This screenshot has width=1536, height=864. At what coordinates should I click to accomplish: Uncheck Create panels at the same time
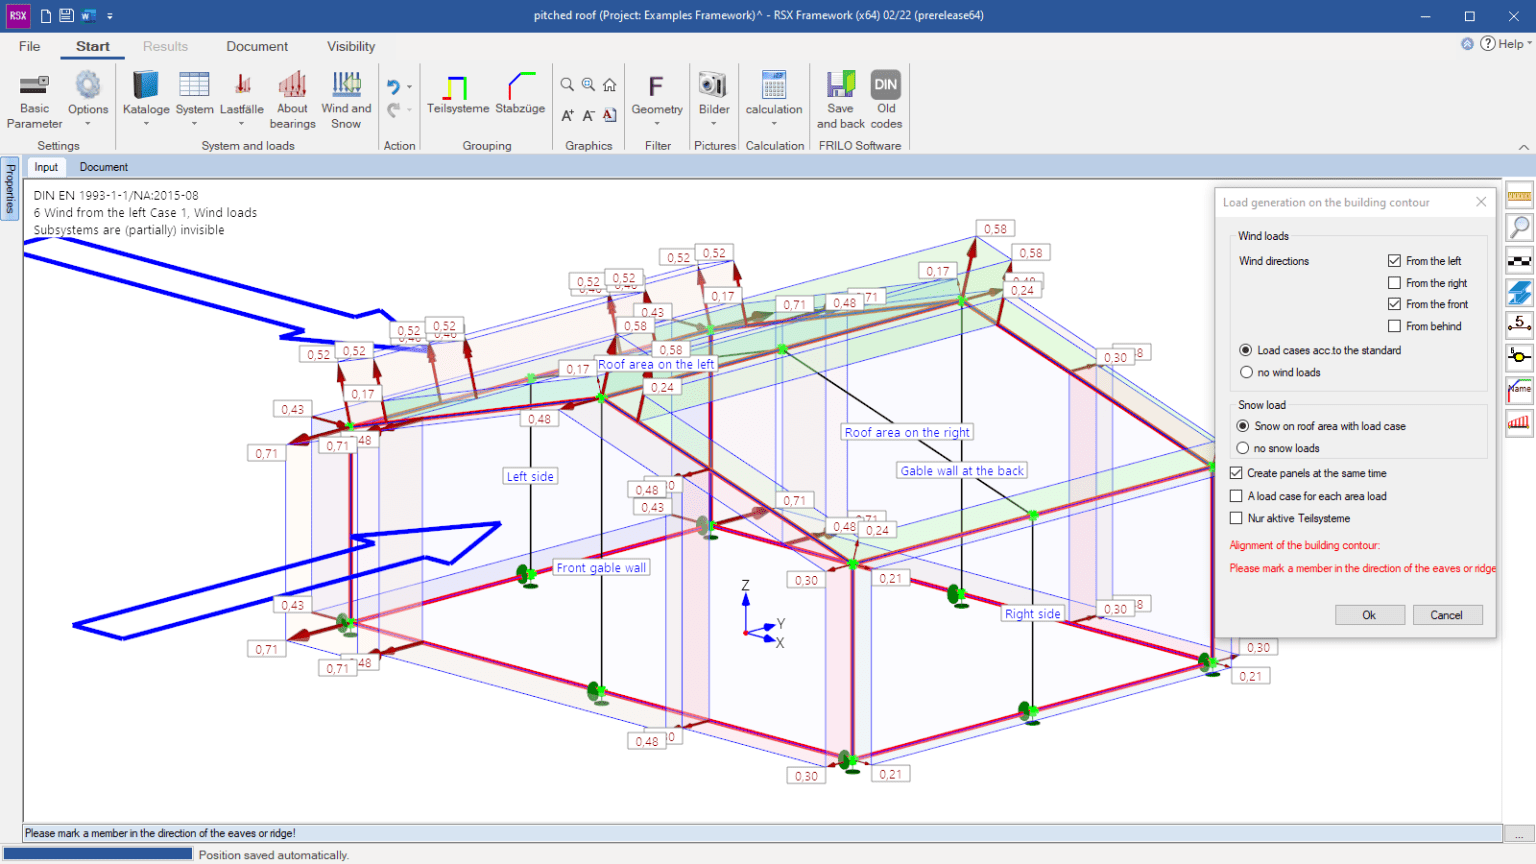1236,473
